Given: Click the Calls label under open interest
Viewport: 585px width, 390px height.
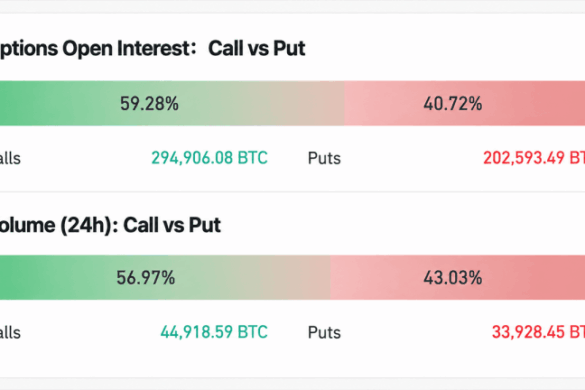Looking at the screenshot, I should 10,158.
